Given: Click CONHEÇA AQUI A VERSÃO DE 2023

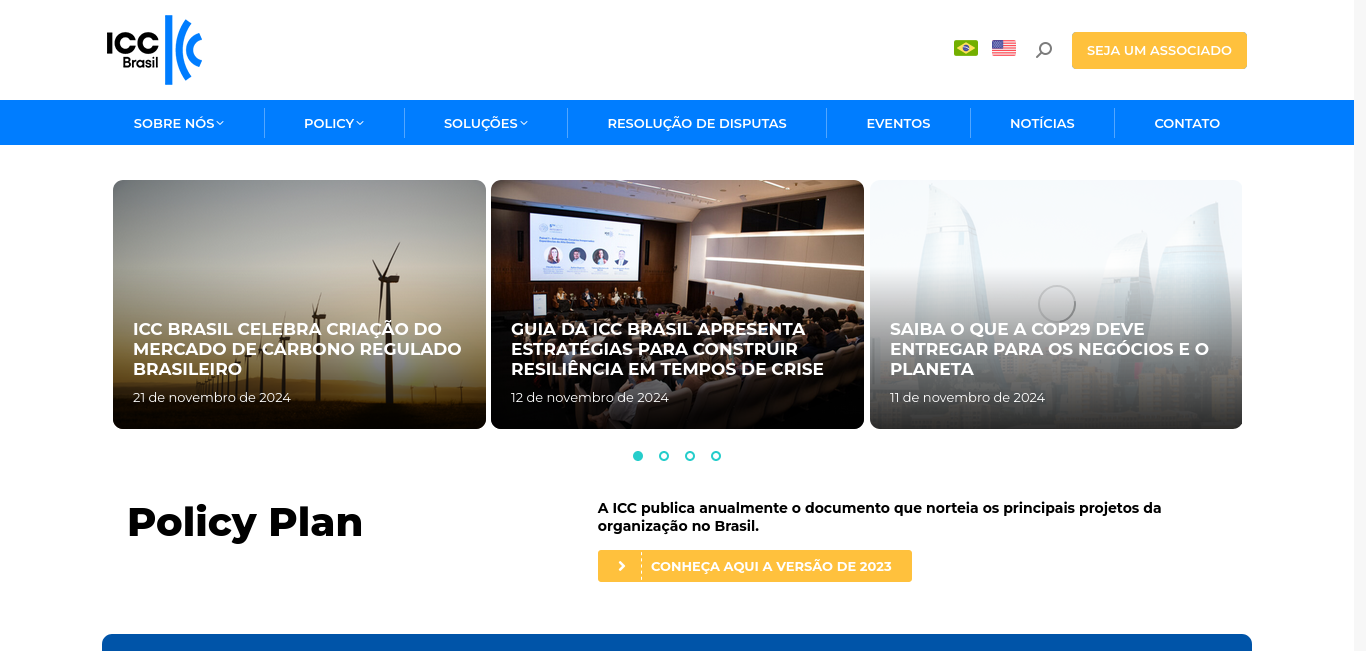Looking at the screenshot, I should pos(755,566).
